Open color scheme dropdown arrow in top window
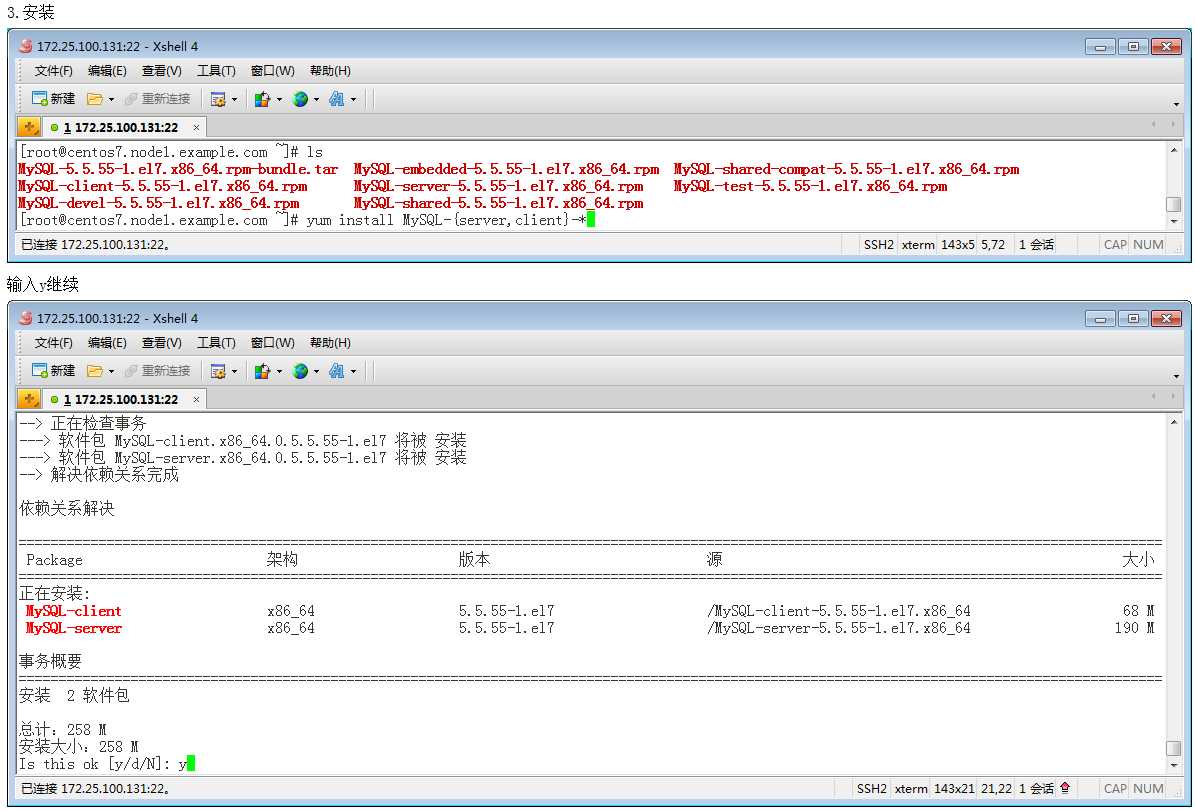Screen dimensions: 1195x810 [279, 99]
